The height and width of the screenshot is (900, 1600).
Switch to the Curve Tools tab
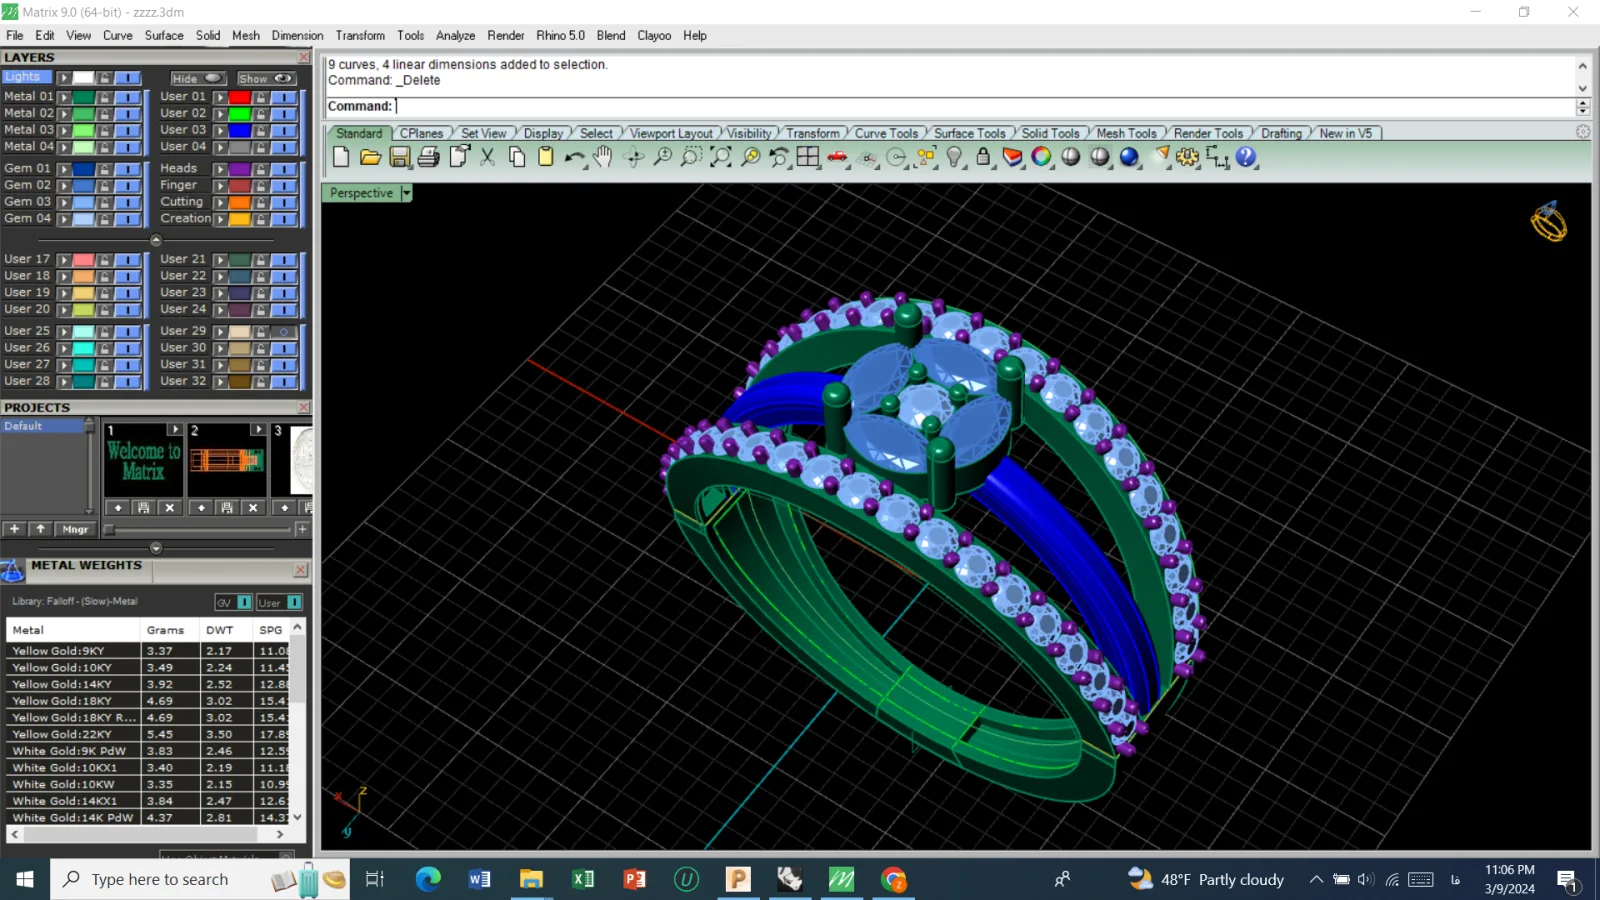tap(886, 133)
